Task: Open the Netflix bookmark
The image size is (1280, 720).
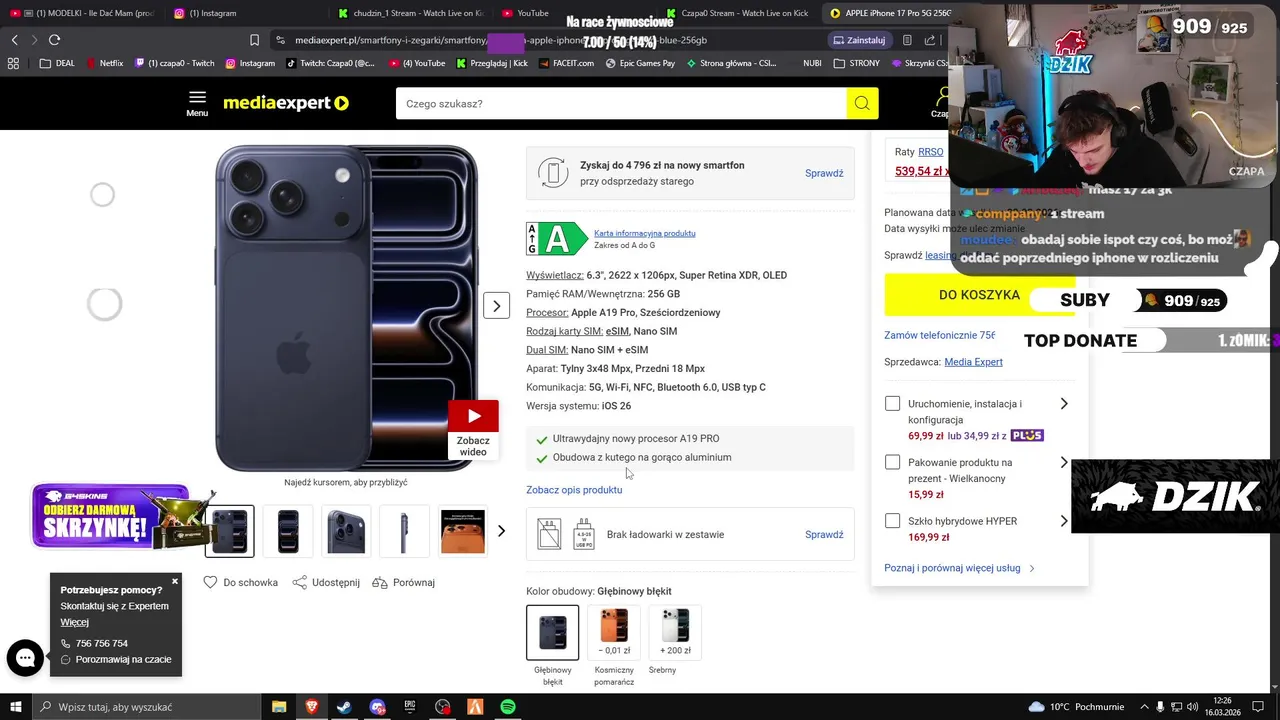Action: click(x=105, y=63)
